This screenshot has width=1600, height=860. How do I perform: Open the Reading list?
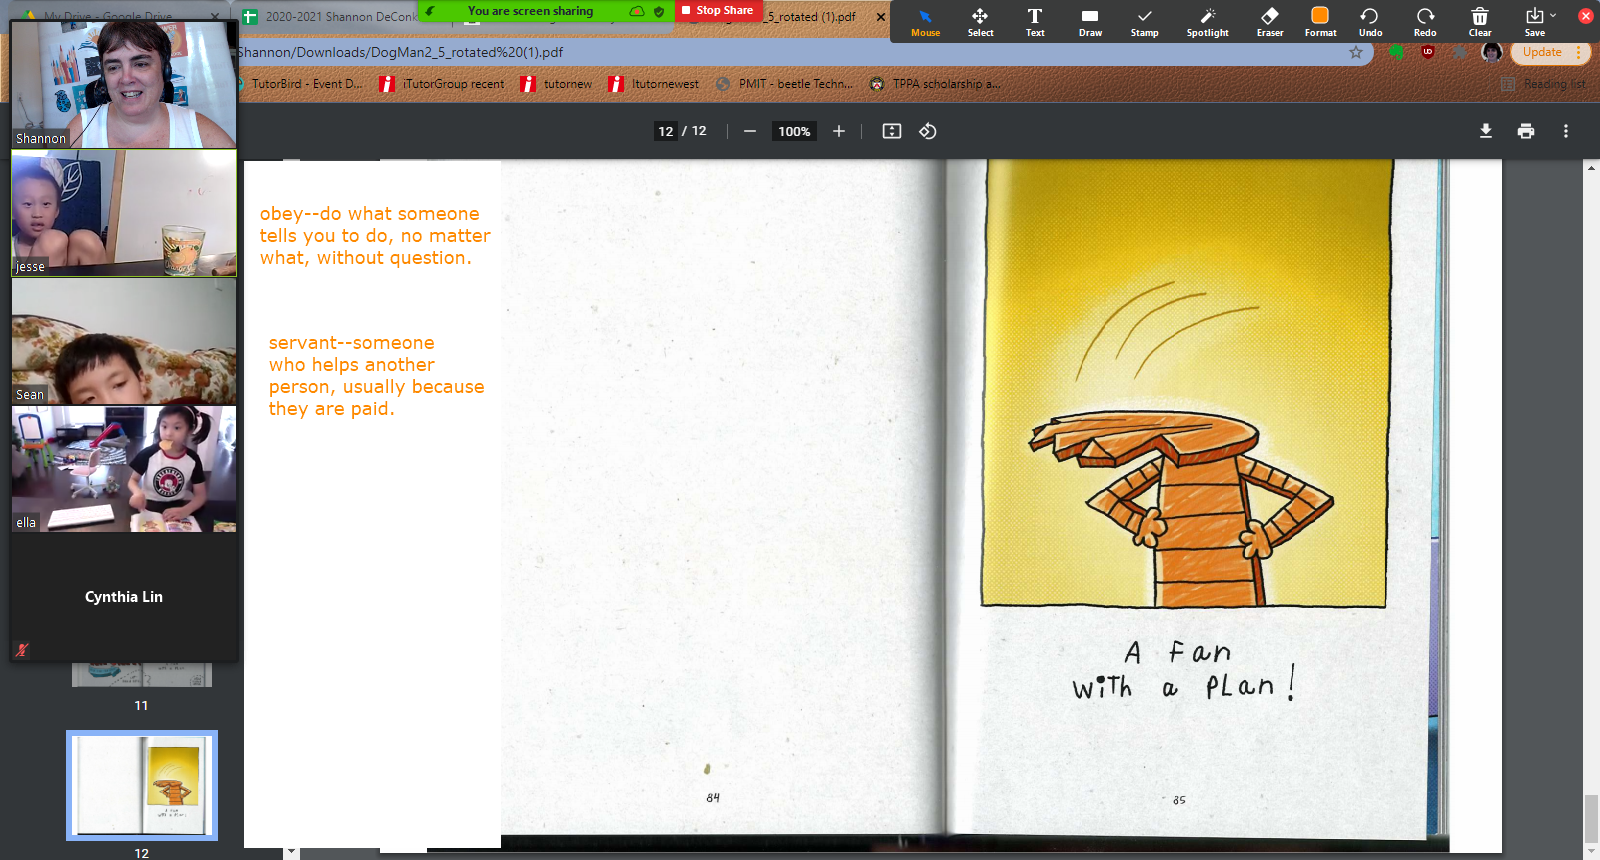1544,84
